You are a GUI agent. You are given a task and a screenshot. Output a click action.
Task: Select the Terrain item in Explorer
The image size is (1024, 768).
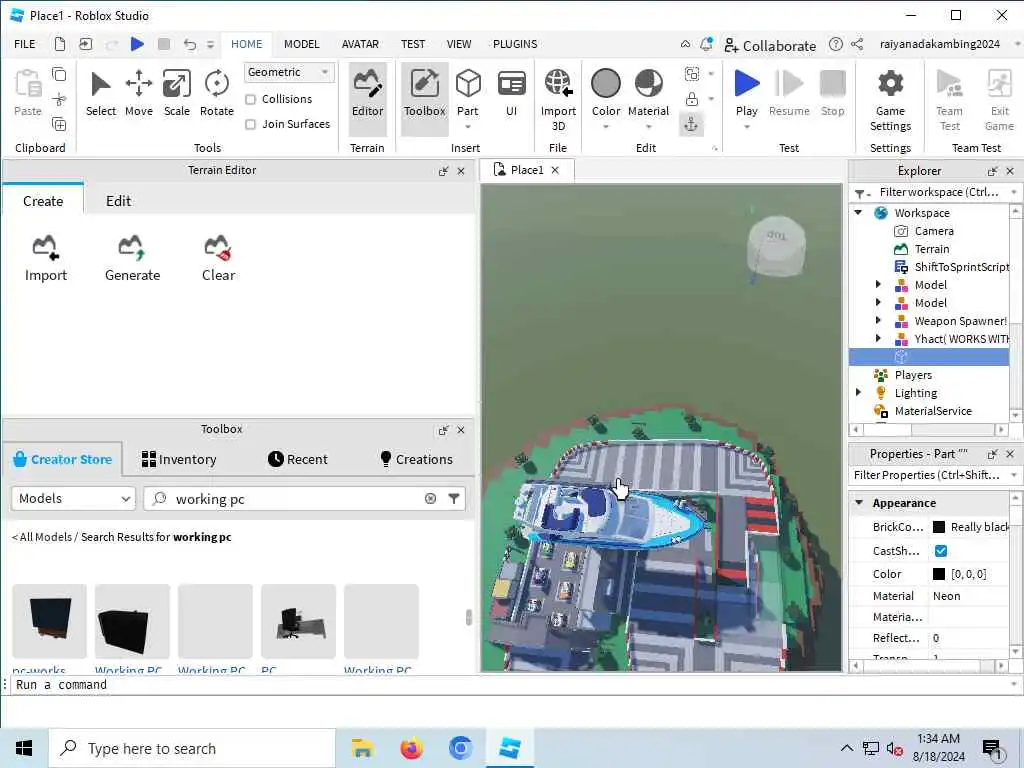coord(931,249)
